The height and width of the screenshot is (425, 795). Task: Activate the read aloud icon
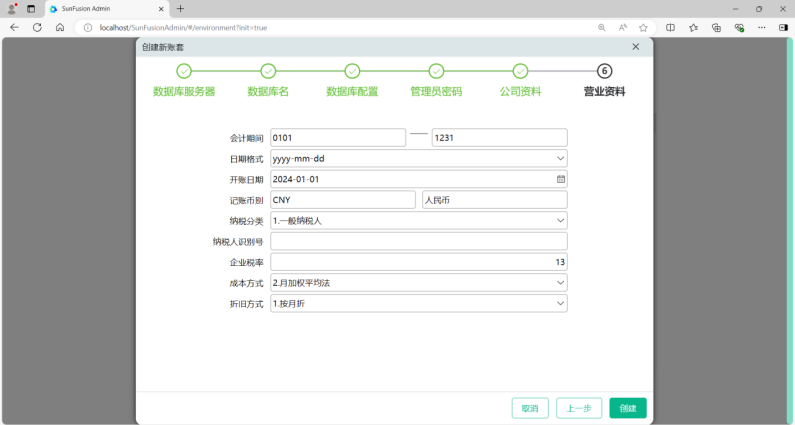click(623, 28)
